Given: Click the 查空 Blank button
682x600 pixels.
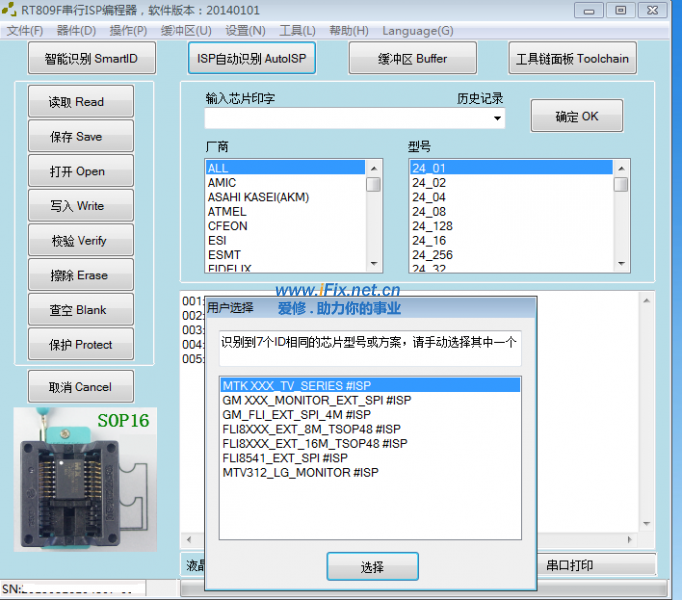Looking at the screenshot, I should [x=81, y=309].
